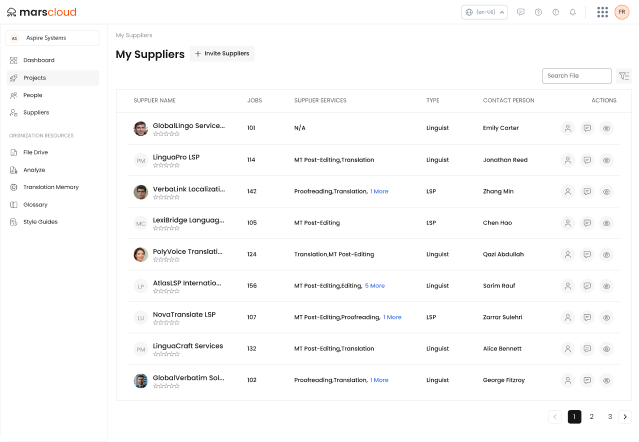Toggle eye icon for LinguaCraft Services row
Viewport: 639px width, 442px height.
click(606, 349)
